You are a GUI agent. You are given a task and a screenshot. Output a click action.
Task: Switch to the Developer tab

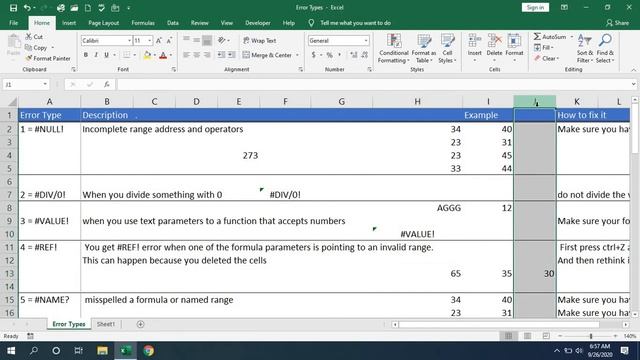[258, 23]
